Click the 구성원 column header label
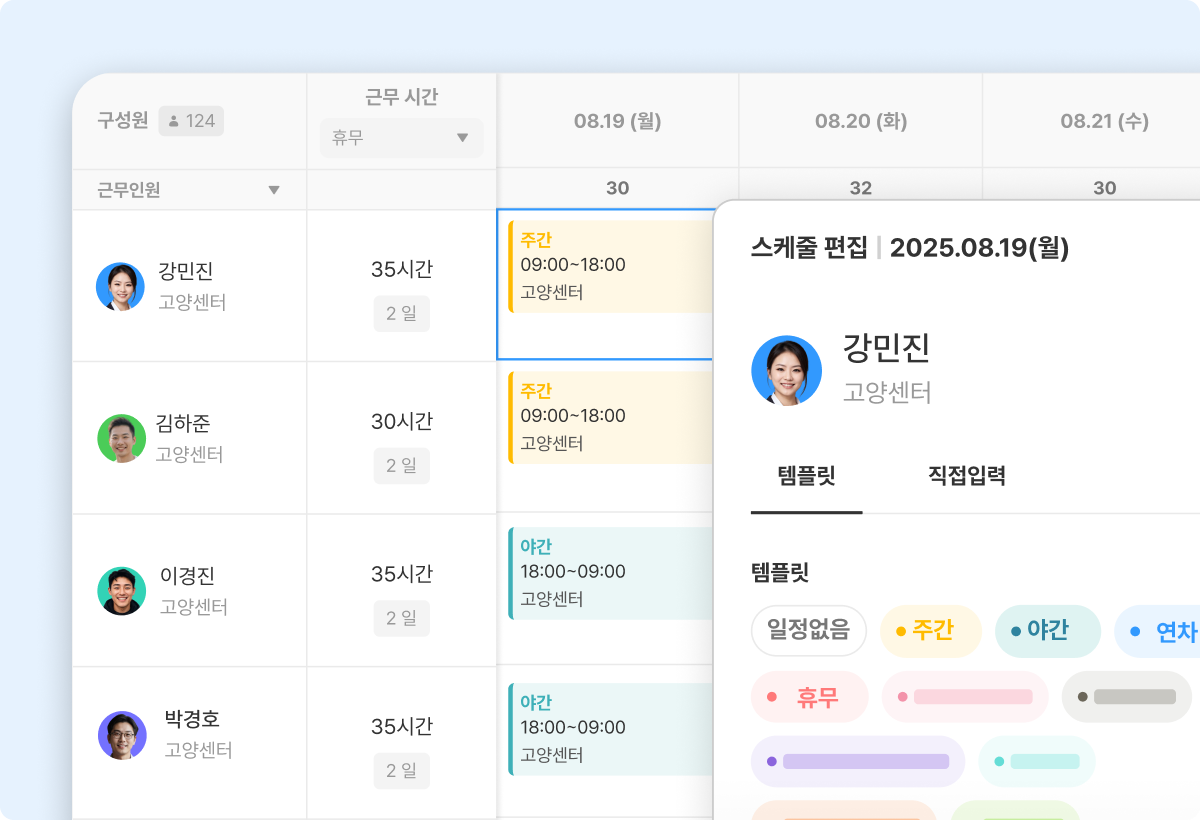 (123, 121)
